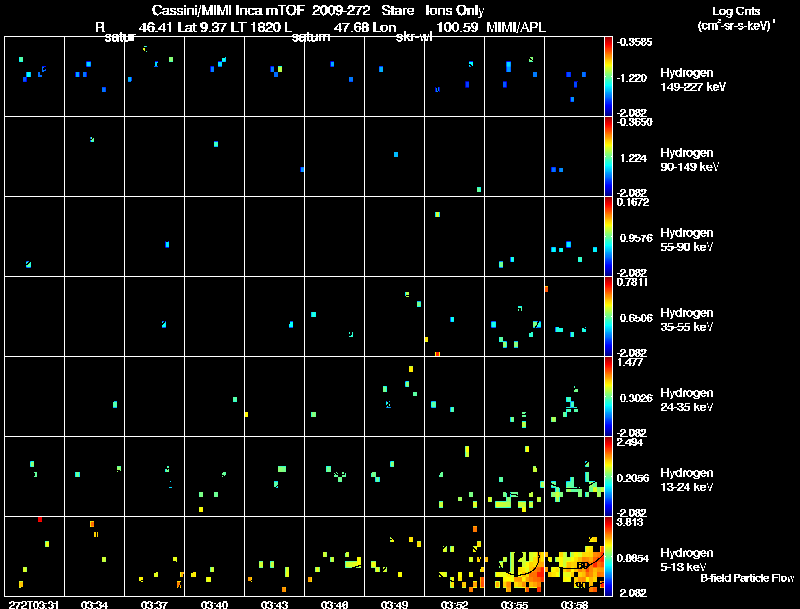Screen dimensions: 800x609
Task: Click the 0.6506 colorbar value
Action: tap(636, 318)
